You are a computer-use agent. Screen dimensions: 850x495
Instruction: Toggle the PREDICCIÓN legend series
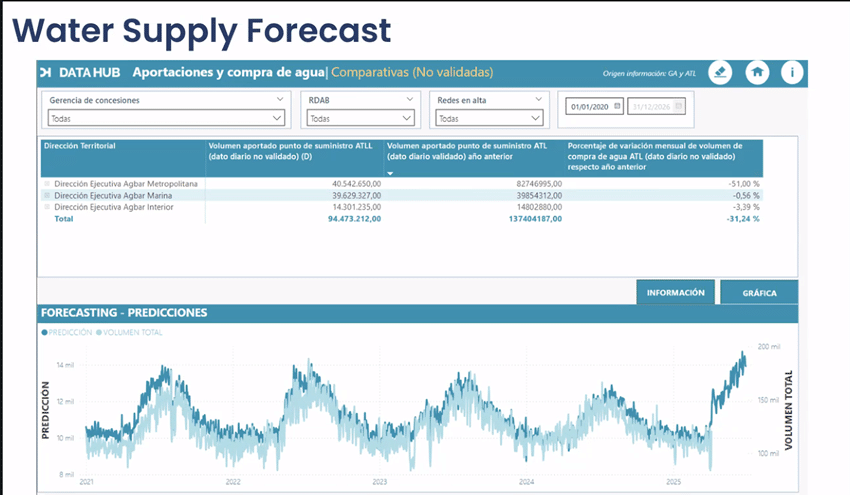coord(67,331)
